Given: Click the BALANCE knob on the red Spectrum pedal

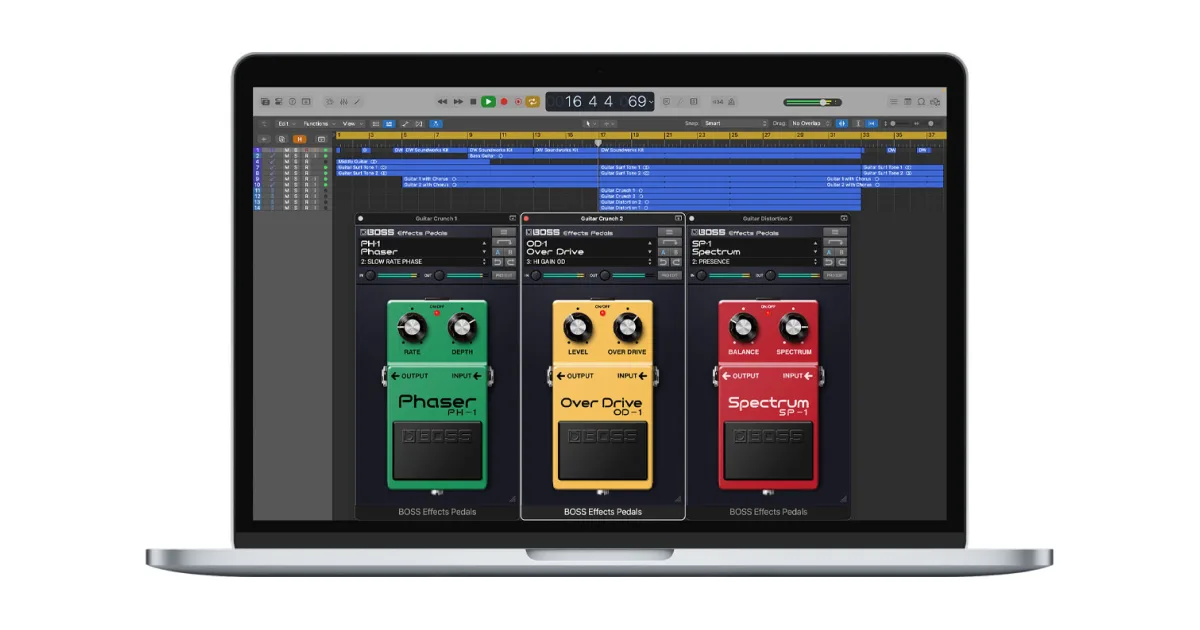Looking at the screenshot, I should pos(742,326).
